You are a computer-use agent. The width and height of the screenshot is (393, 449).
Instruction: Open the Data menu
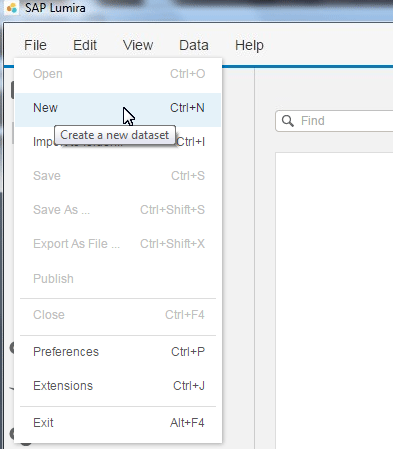(194, 45)
